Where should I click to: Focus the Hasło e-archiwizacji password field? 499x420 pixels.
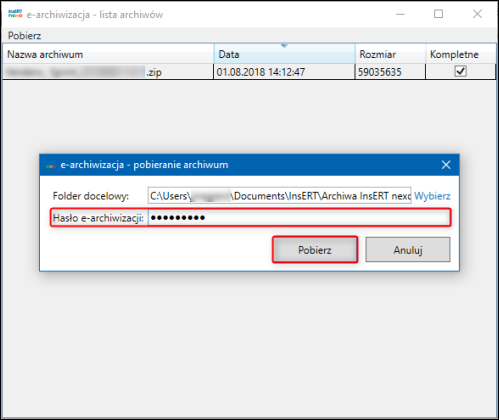tap(299, 218)
